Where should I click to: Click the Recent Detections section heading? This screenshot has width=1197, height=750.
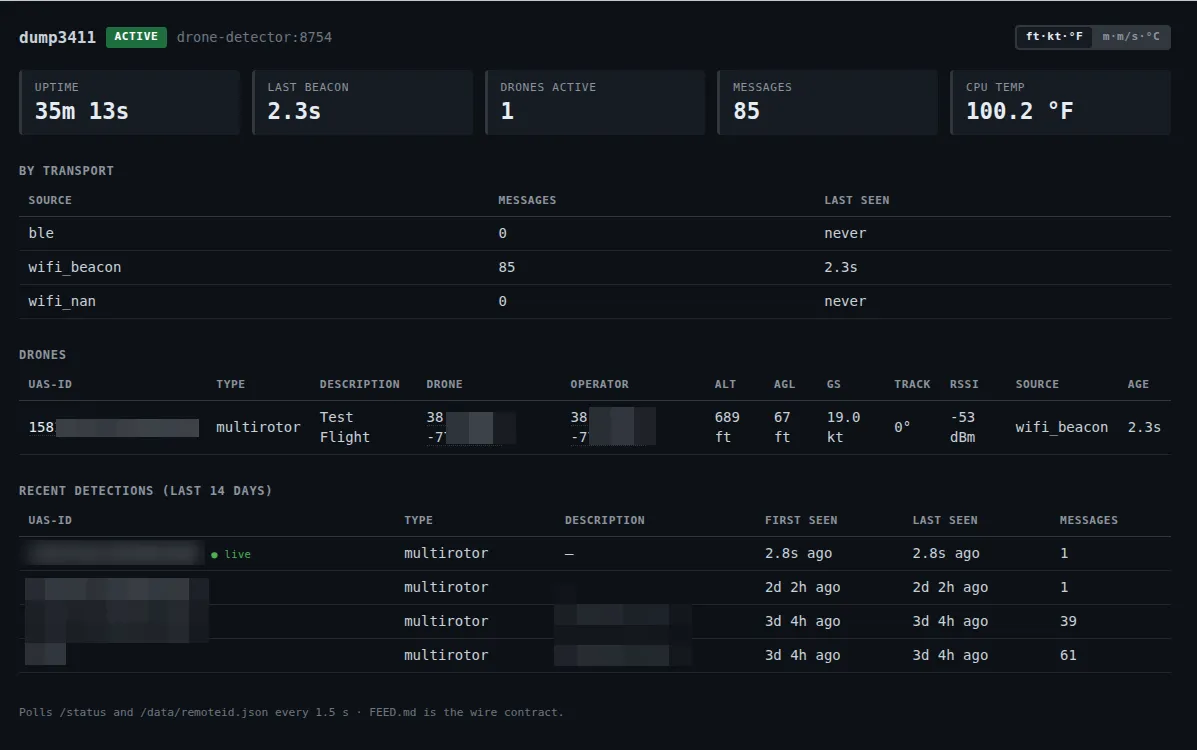click(x=146, y=491)
